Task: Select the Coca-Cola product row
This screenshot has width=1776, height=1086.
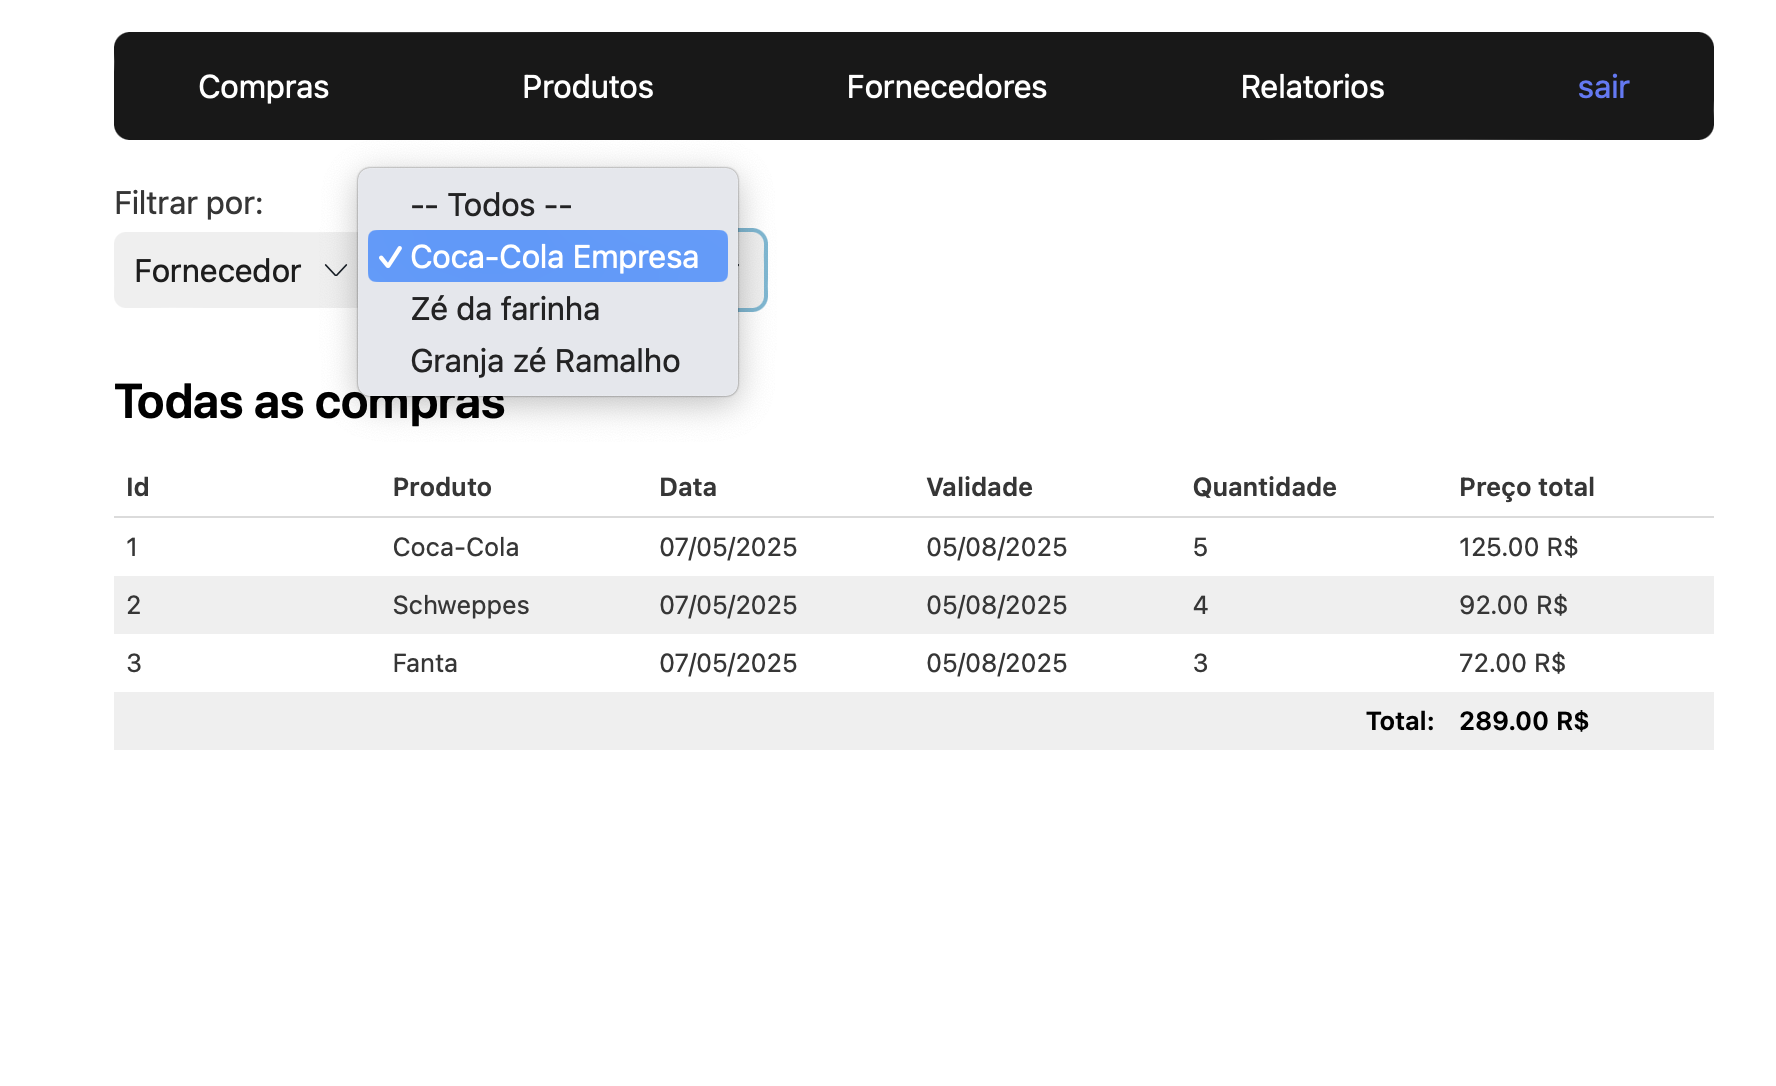Action: click(456, 547)
